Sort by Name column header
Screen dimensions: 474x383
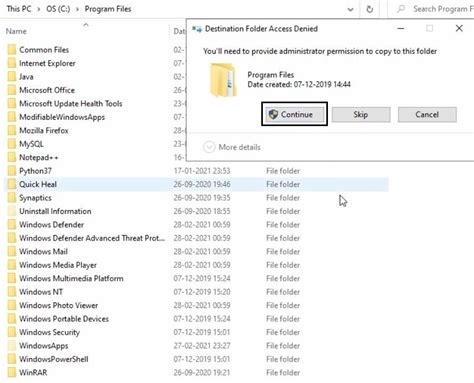click(16, 31)
